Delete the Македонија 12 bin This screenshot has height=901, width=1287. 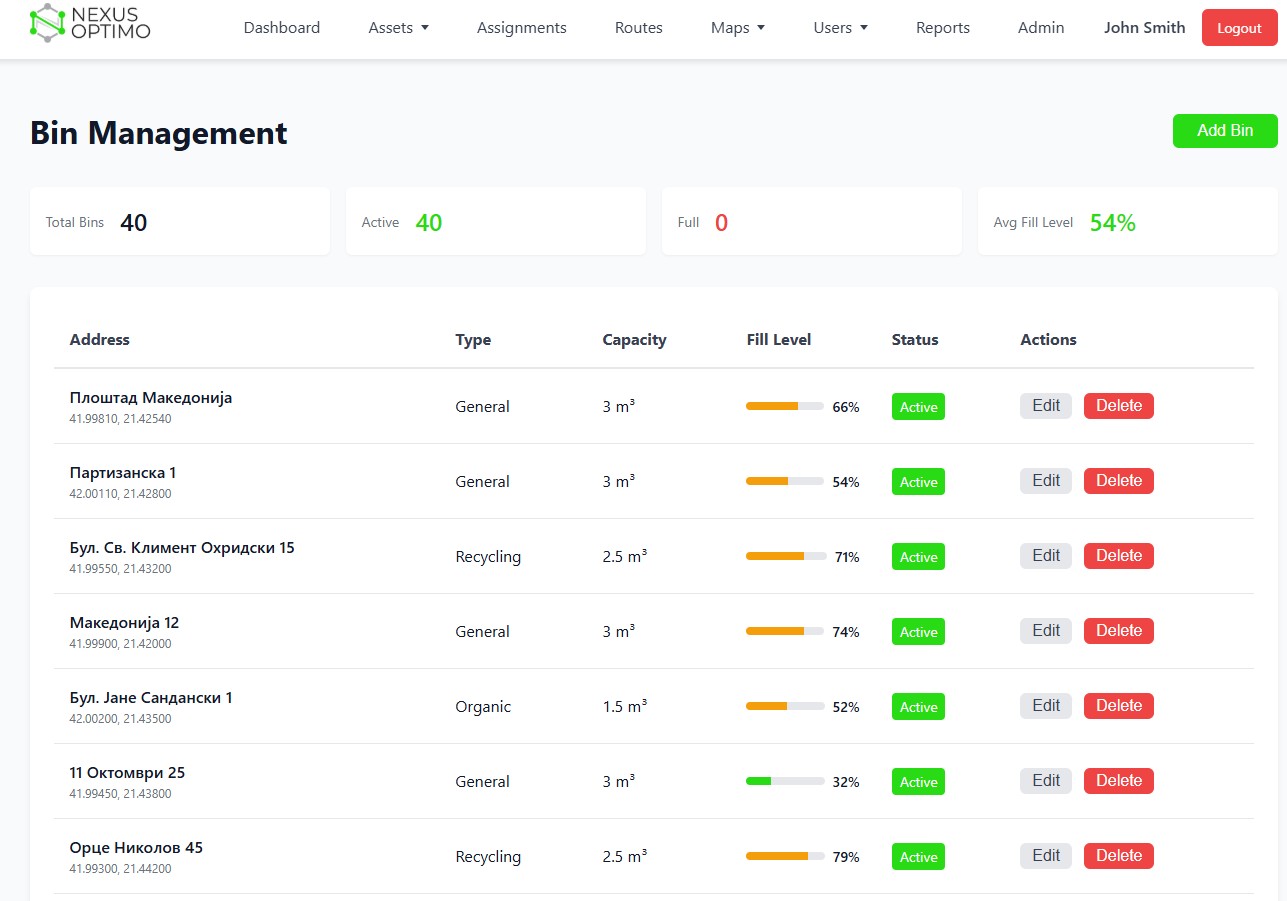pos(1119,631)
